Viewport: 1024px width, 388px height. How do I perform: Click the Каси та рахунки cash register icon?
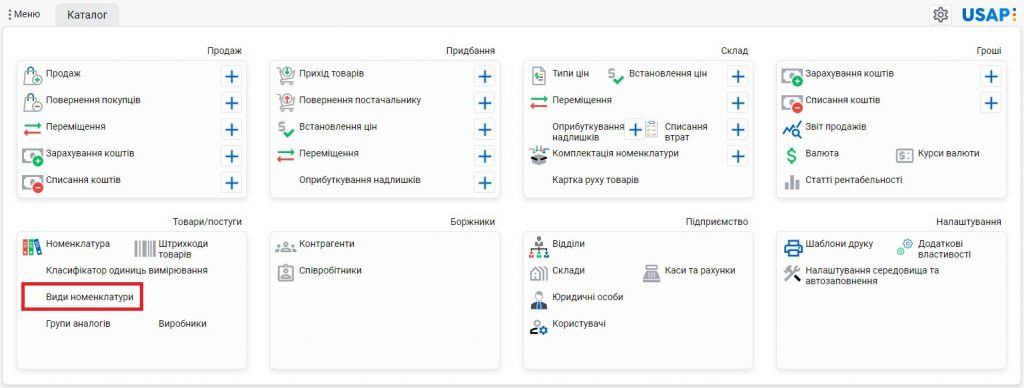point(652,273)
